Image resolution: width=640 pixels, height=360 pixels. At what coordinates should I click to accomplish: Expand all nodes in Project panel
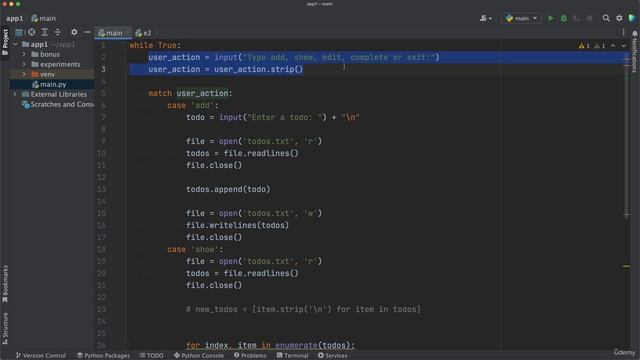pyautogui.click(x=44, y=32)
